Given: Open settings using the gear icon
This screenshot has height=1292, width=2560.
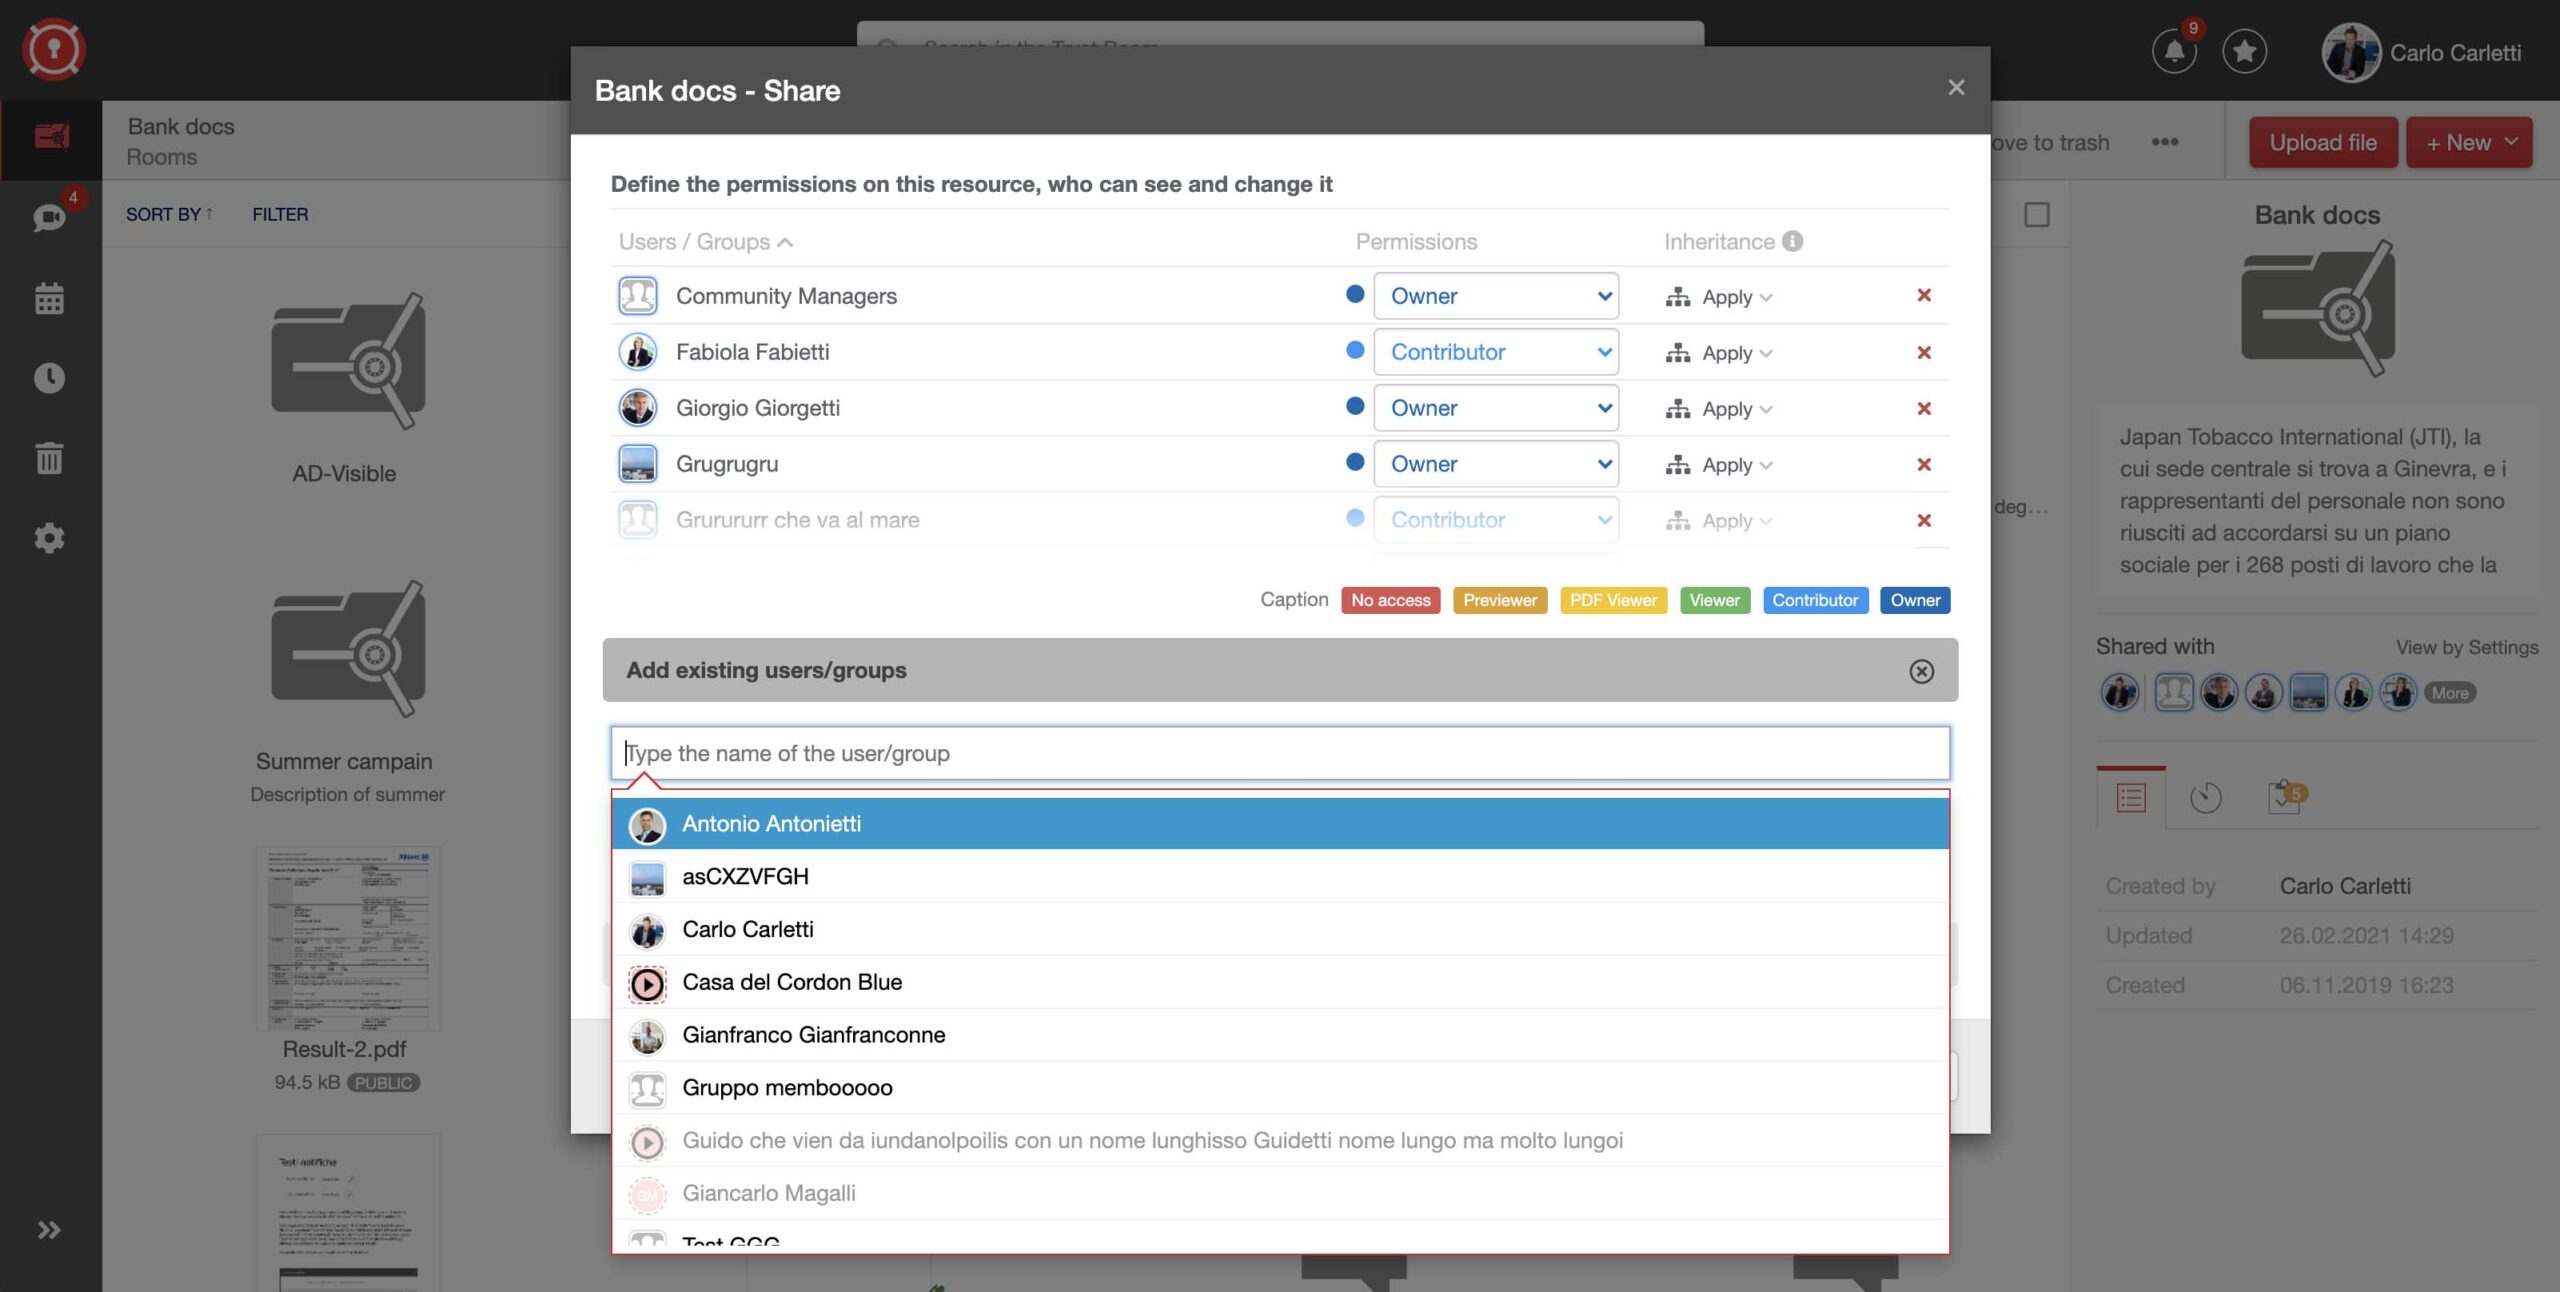Looking at the screenshot, I should 49,537.
